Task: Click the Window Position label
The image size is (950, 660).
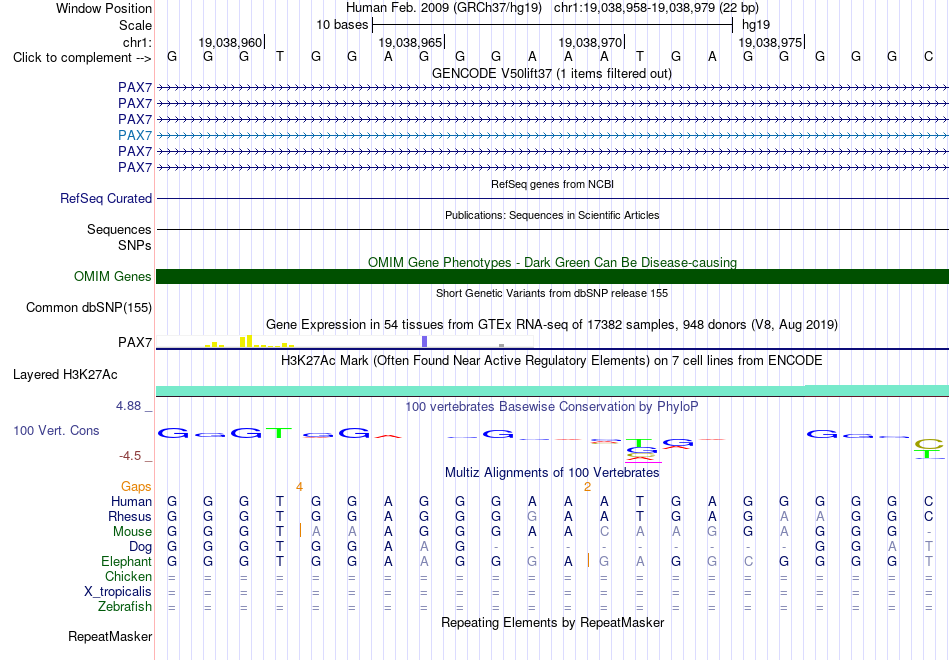Action: 104,8
